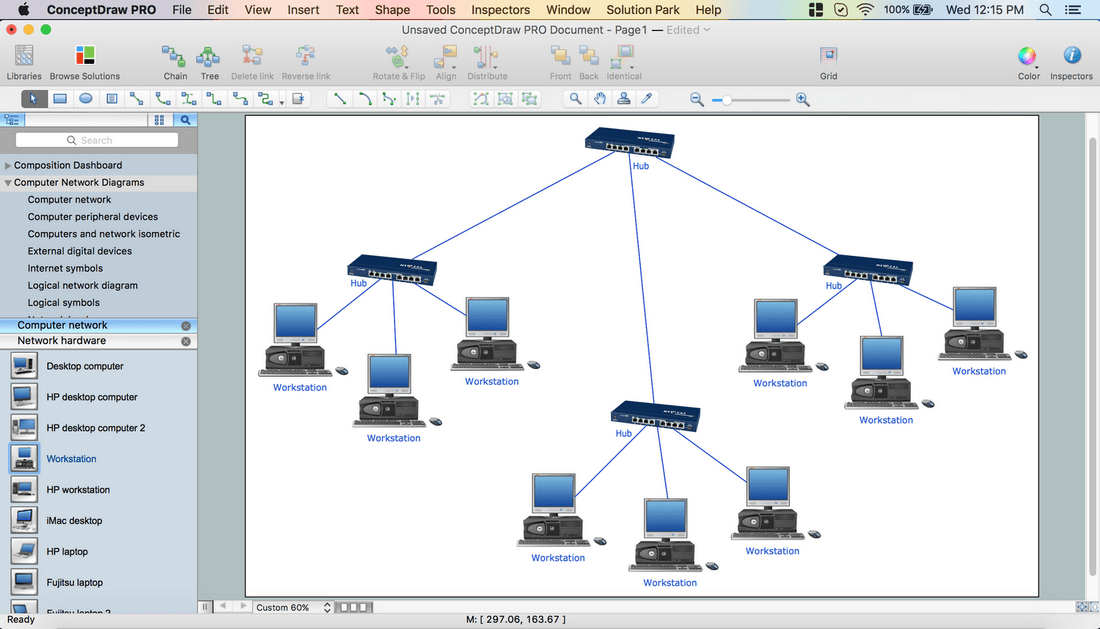This screenshot has width=1100, height=629.
Task: Collapse the Computer Network Diagrams tree
Action: (8, 182)
